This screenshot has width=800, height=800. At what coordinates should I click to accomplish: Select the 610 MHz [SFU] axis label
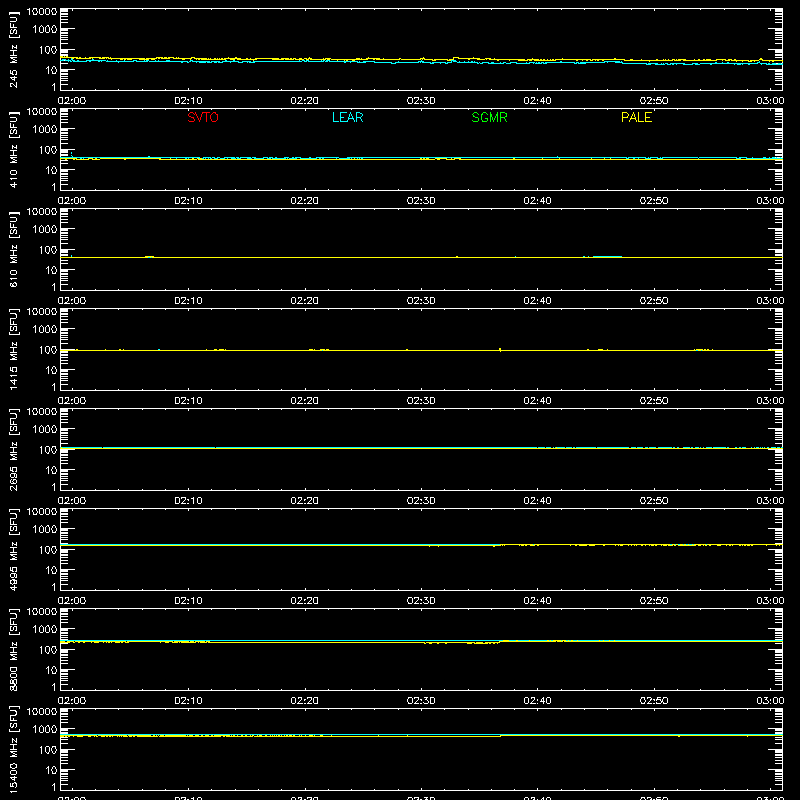pyautogui.click(x=13, y=249)
